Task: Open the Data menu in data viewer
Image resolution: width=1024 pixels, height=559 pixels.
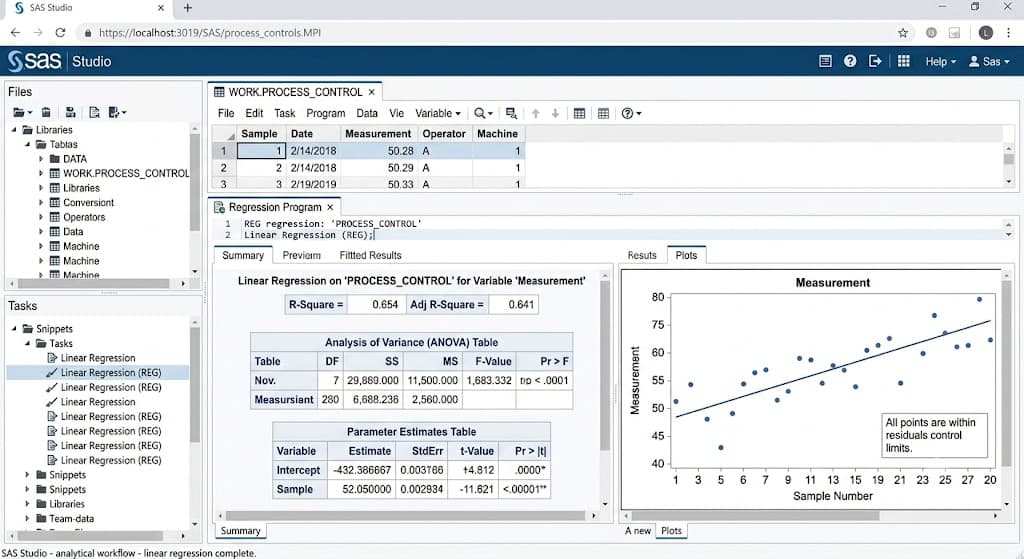Action: (x=366, y=113)
